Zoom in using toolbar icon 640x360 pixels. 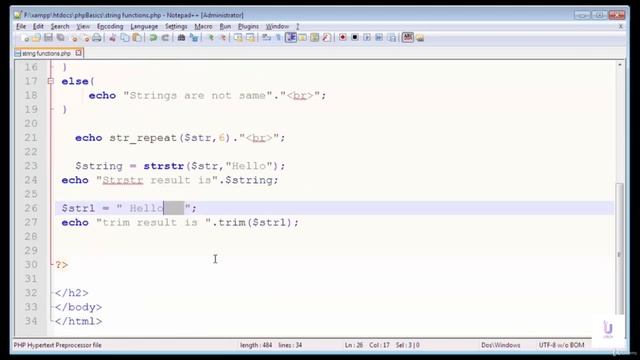click(x=211, y=38)
